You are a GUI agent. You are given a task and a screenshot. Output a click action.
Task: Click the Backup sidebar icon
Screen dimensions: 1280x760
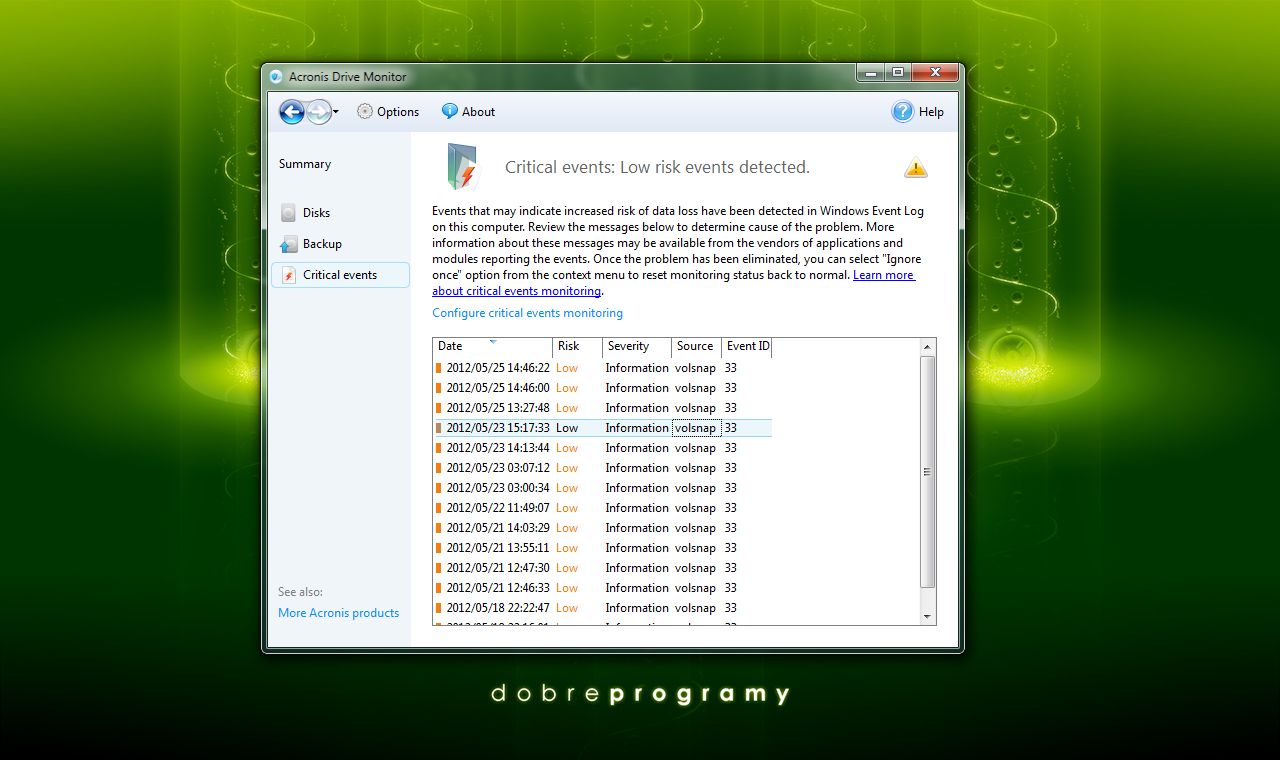point(288,244)
